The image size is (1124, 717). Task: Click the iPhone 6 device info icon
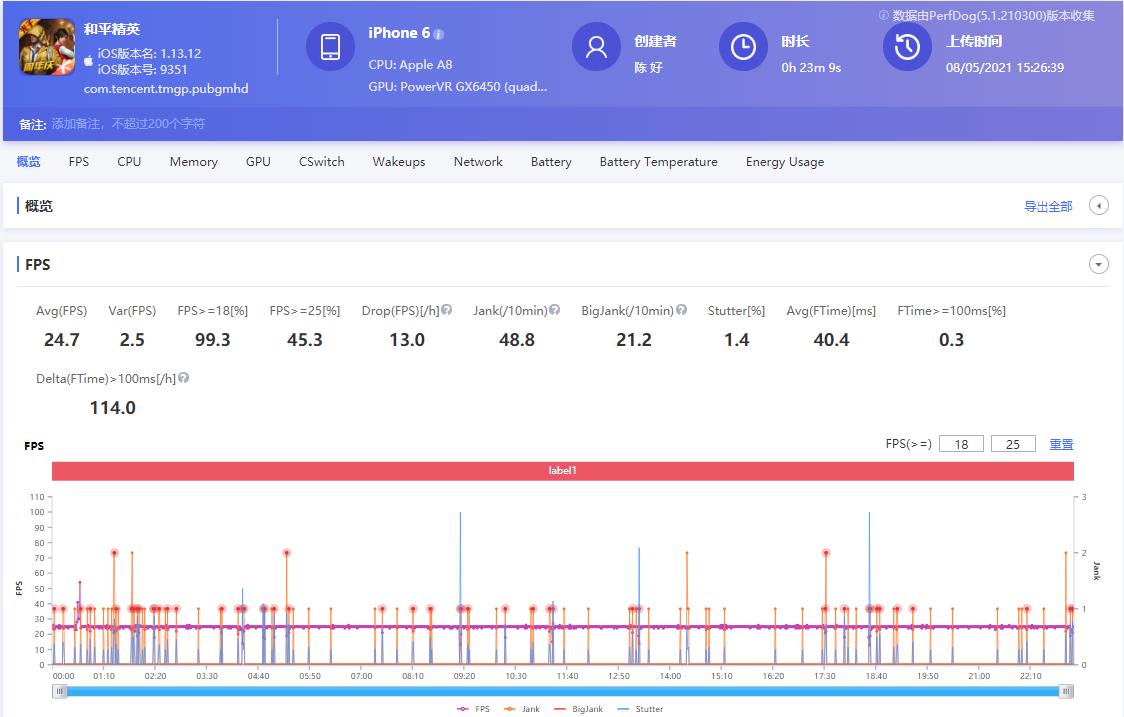pos(438,34)
